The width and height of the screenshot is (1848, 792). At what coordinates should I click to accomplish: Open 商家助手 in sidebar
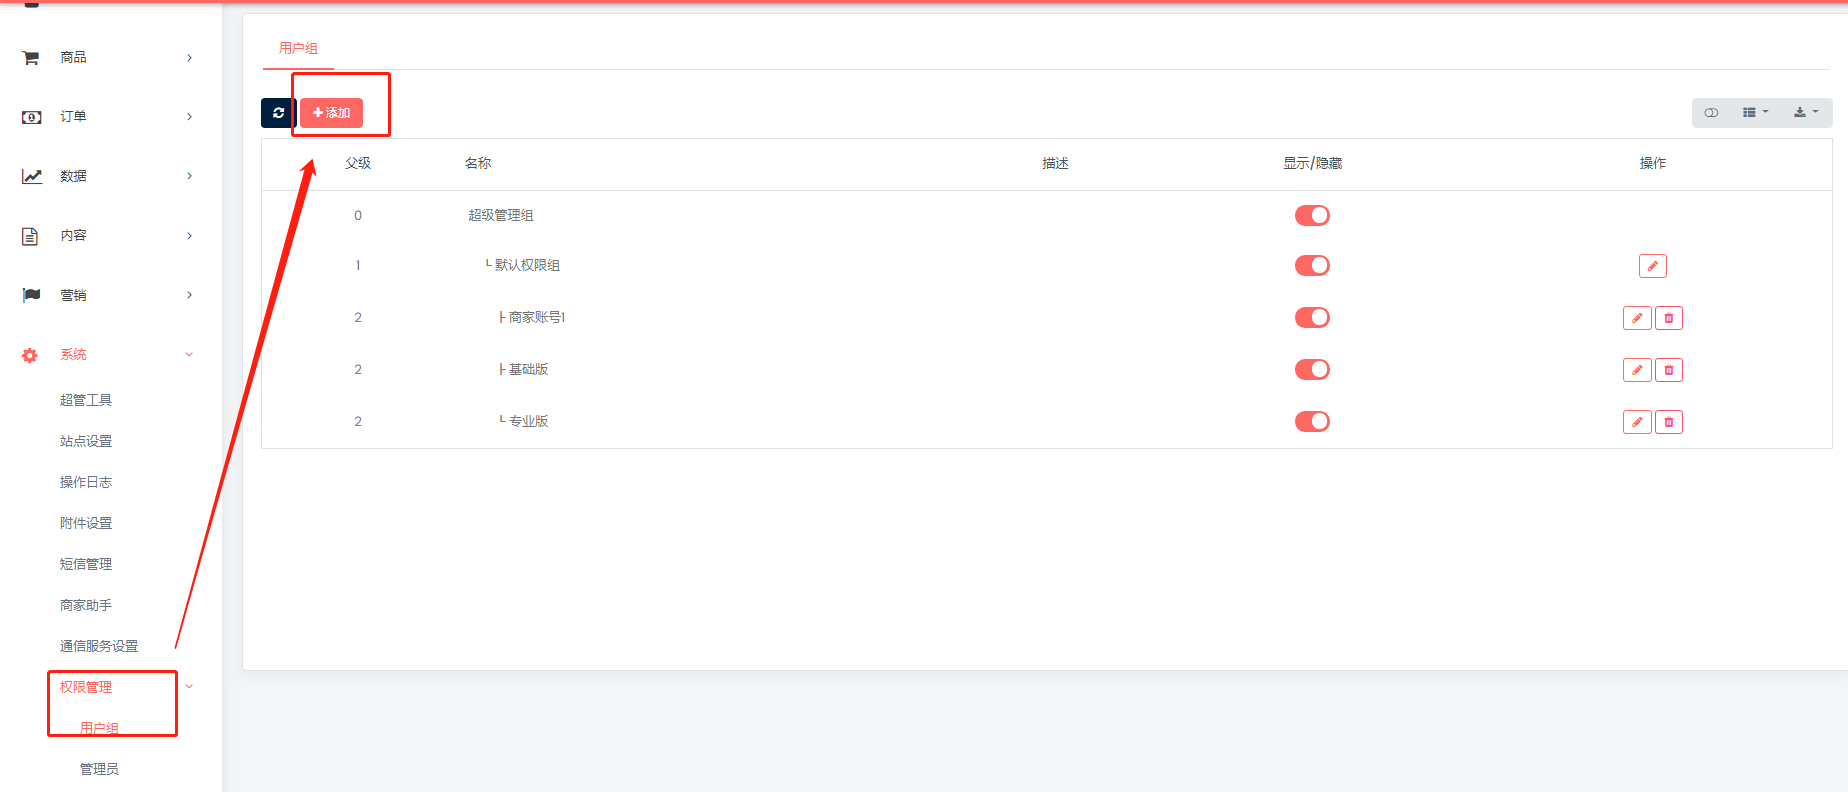point(86,605)
